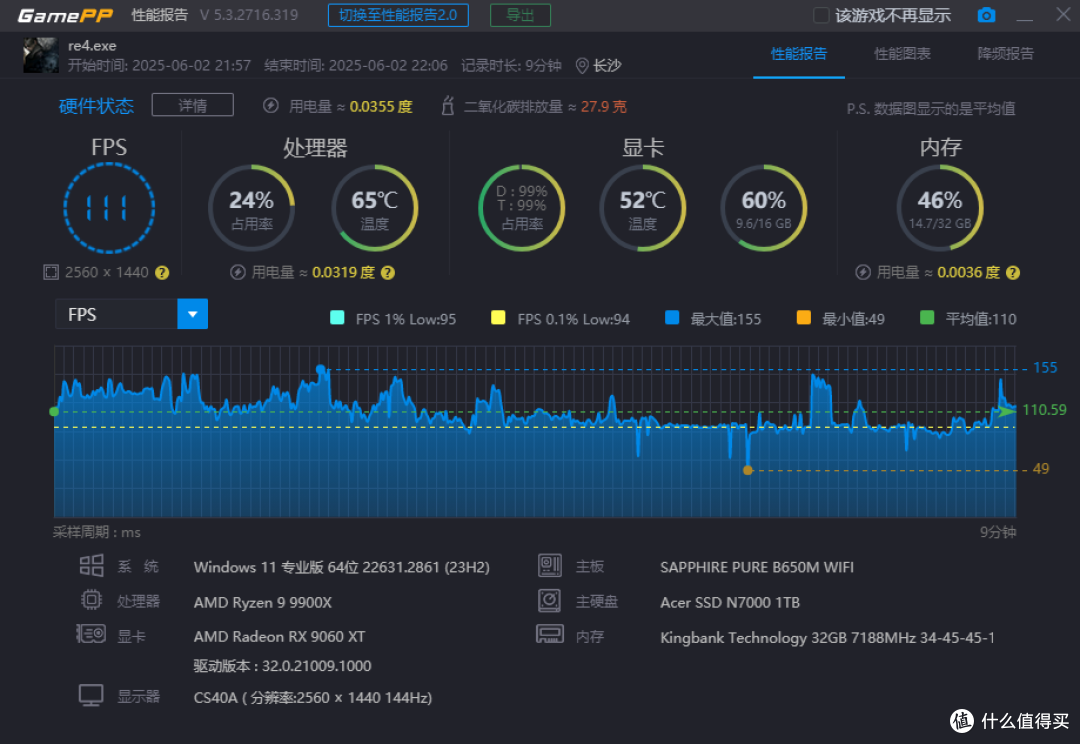Screen dimensions: 1080x744
Task: Click the V 5.3.2716.319 version text
Action: 249,14
